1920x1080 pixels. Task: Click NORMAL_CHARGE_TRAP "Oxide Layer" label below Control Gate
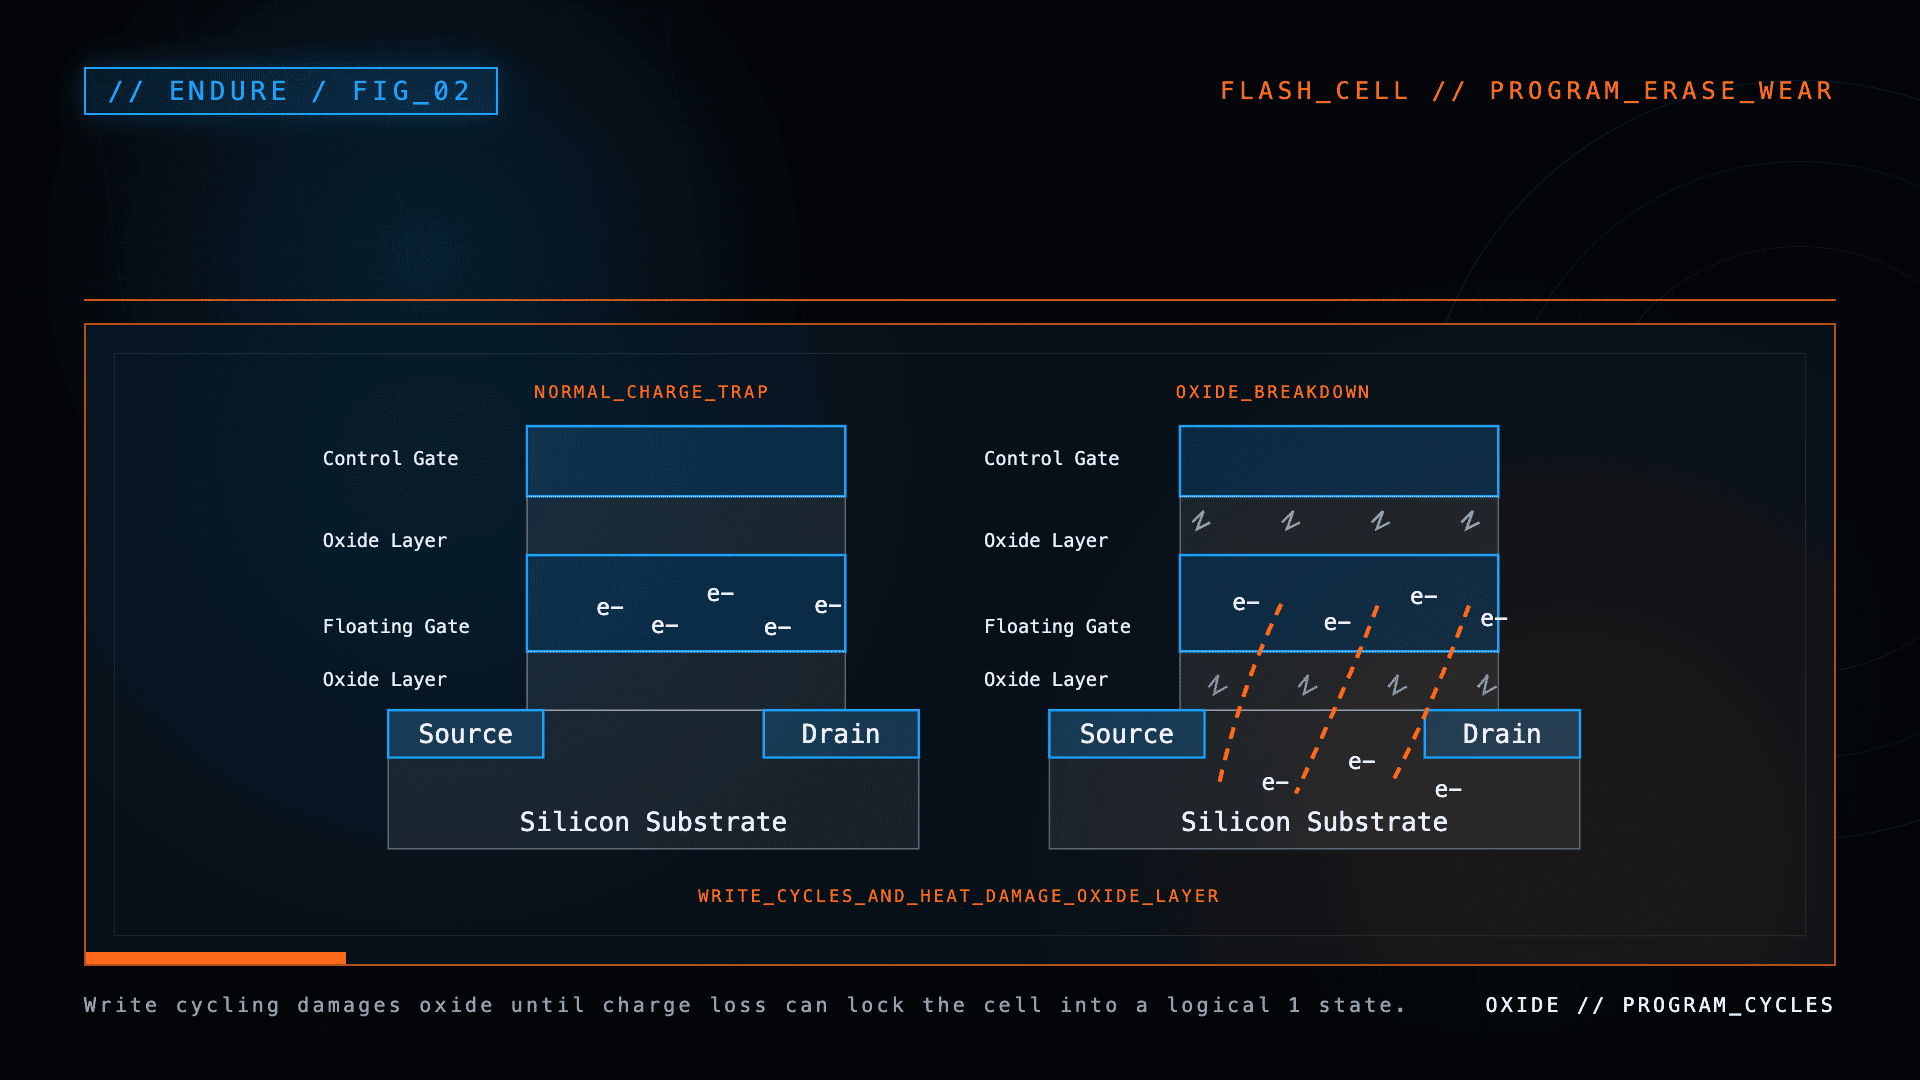coord(385,540)
